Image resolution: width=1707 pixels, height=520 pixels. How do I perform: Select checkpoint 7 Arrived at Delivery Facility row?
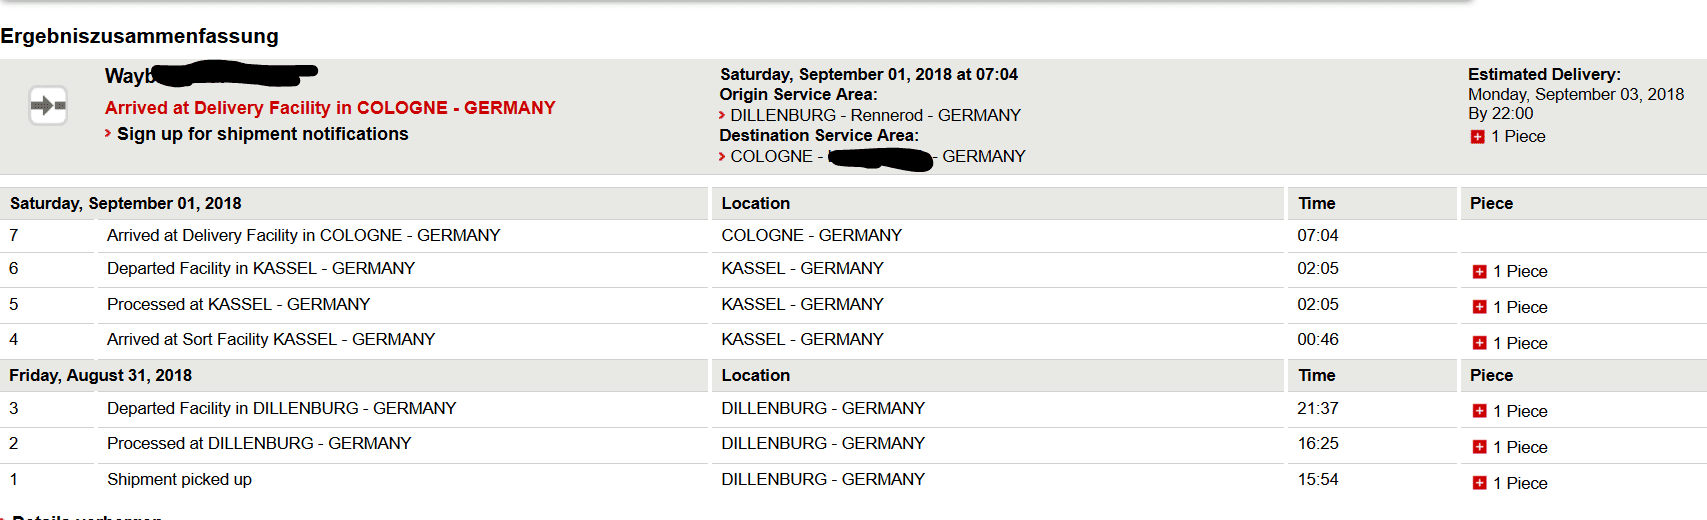[853, 236]
